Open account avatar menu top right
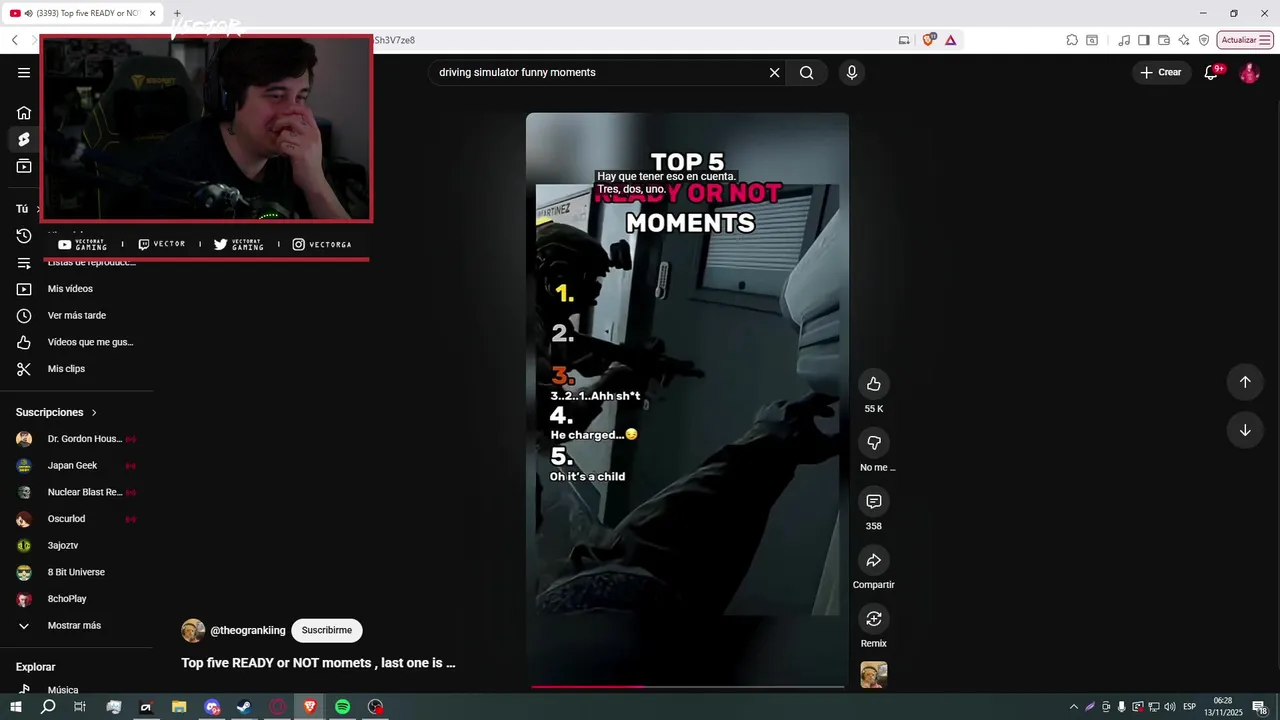This screenshot has width=1280, height=720. pos(1249,72)
